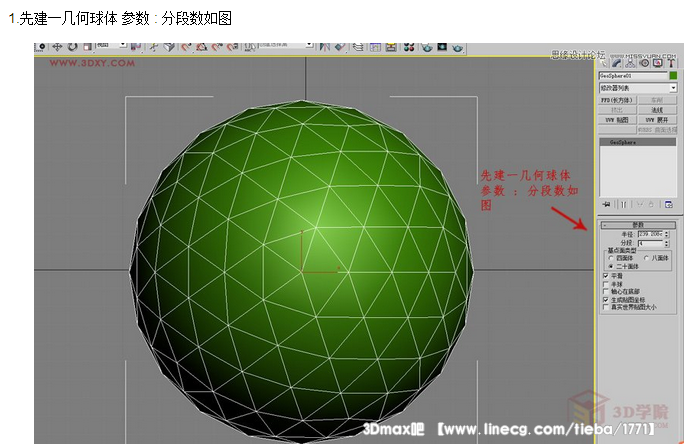Toggle Show End Result icon
Viewport: 684px width, 446px height.
[623, 204]
